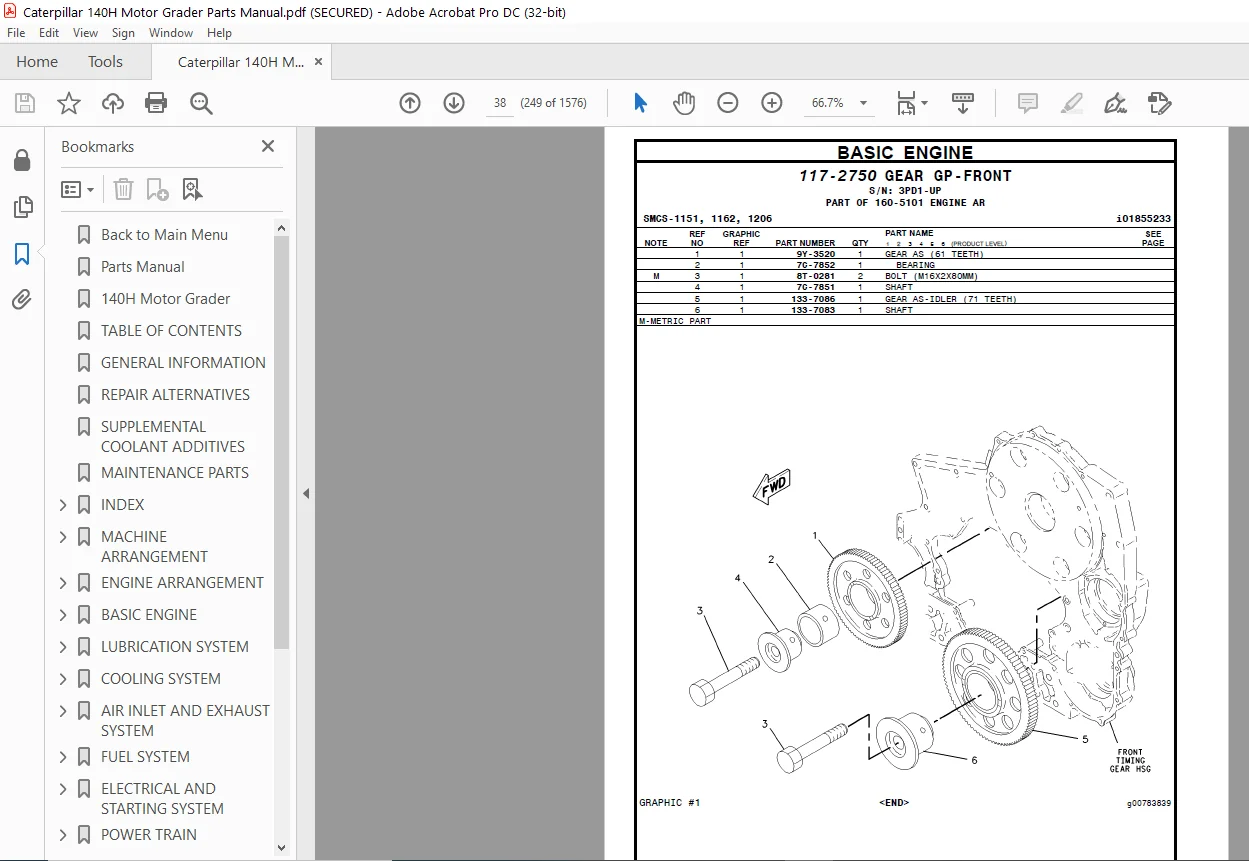Delete selected bookmark trash icon

123,189
